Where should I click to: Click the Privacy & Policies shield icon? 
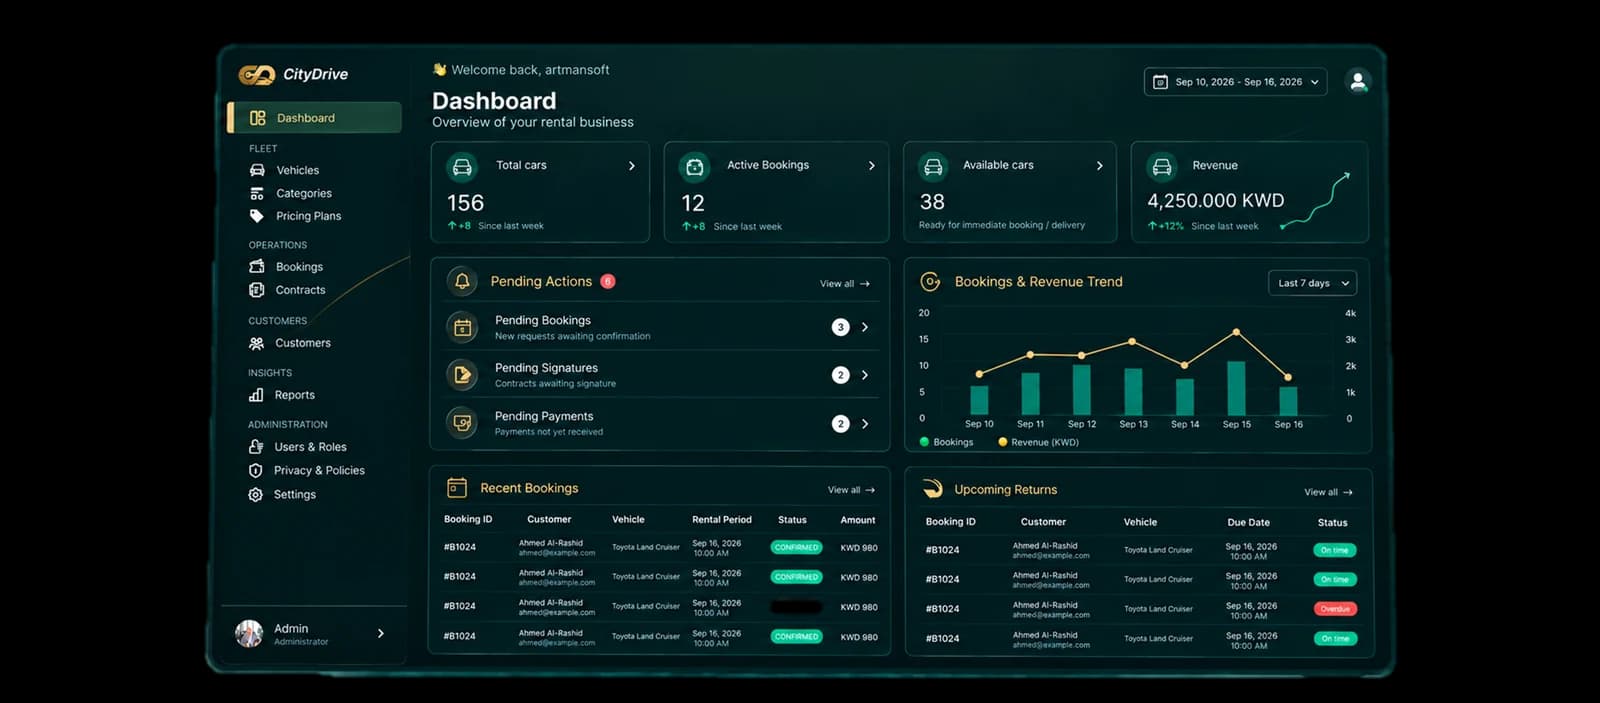click(x=255, y=470)
